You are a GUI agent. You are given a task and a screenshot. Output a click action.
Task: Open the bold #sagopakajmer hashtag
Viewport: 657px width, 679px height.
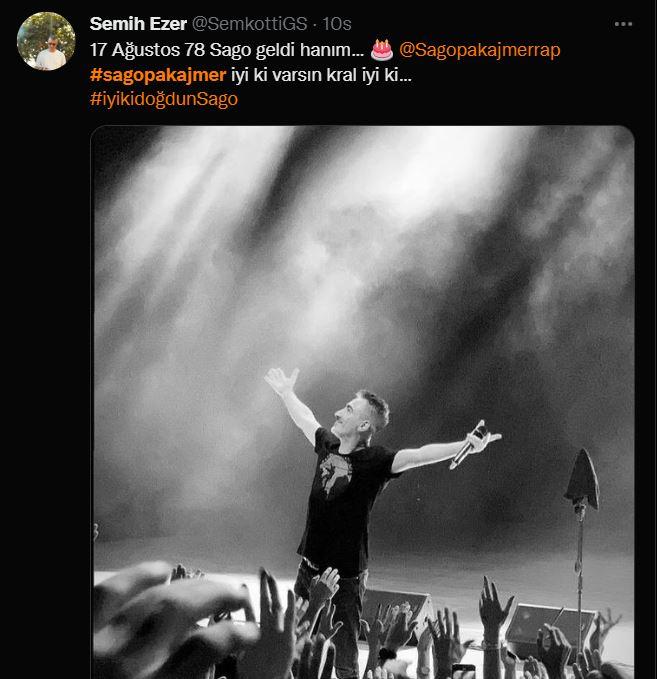tap(158, 75)
